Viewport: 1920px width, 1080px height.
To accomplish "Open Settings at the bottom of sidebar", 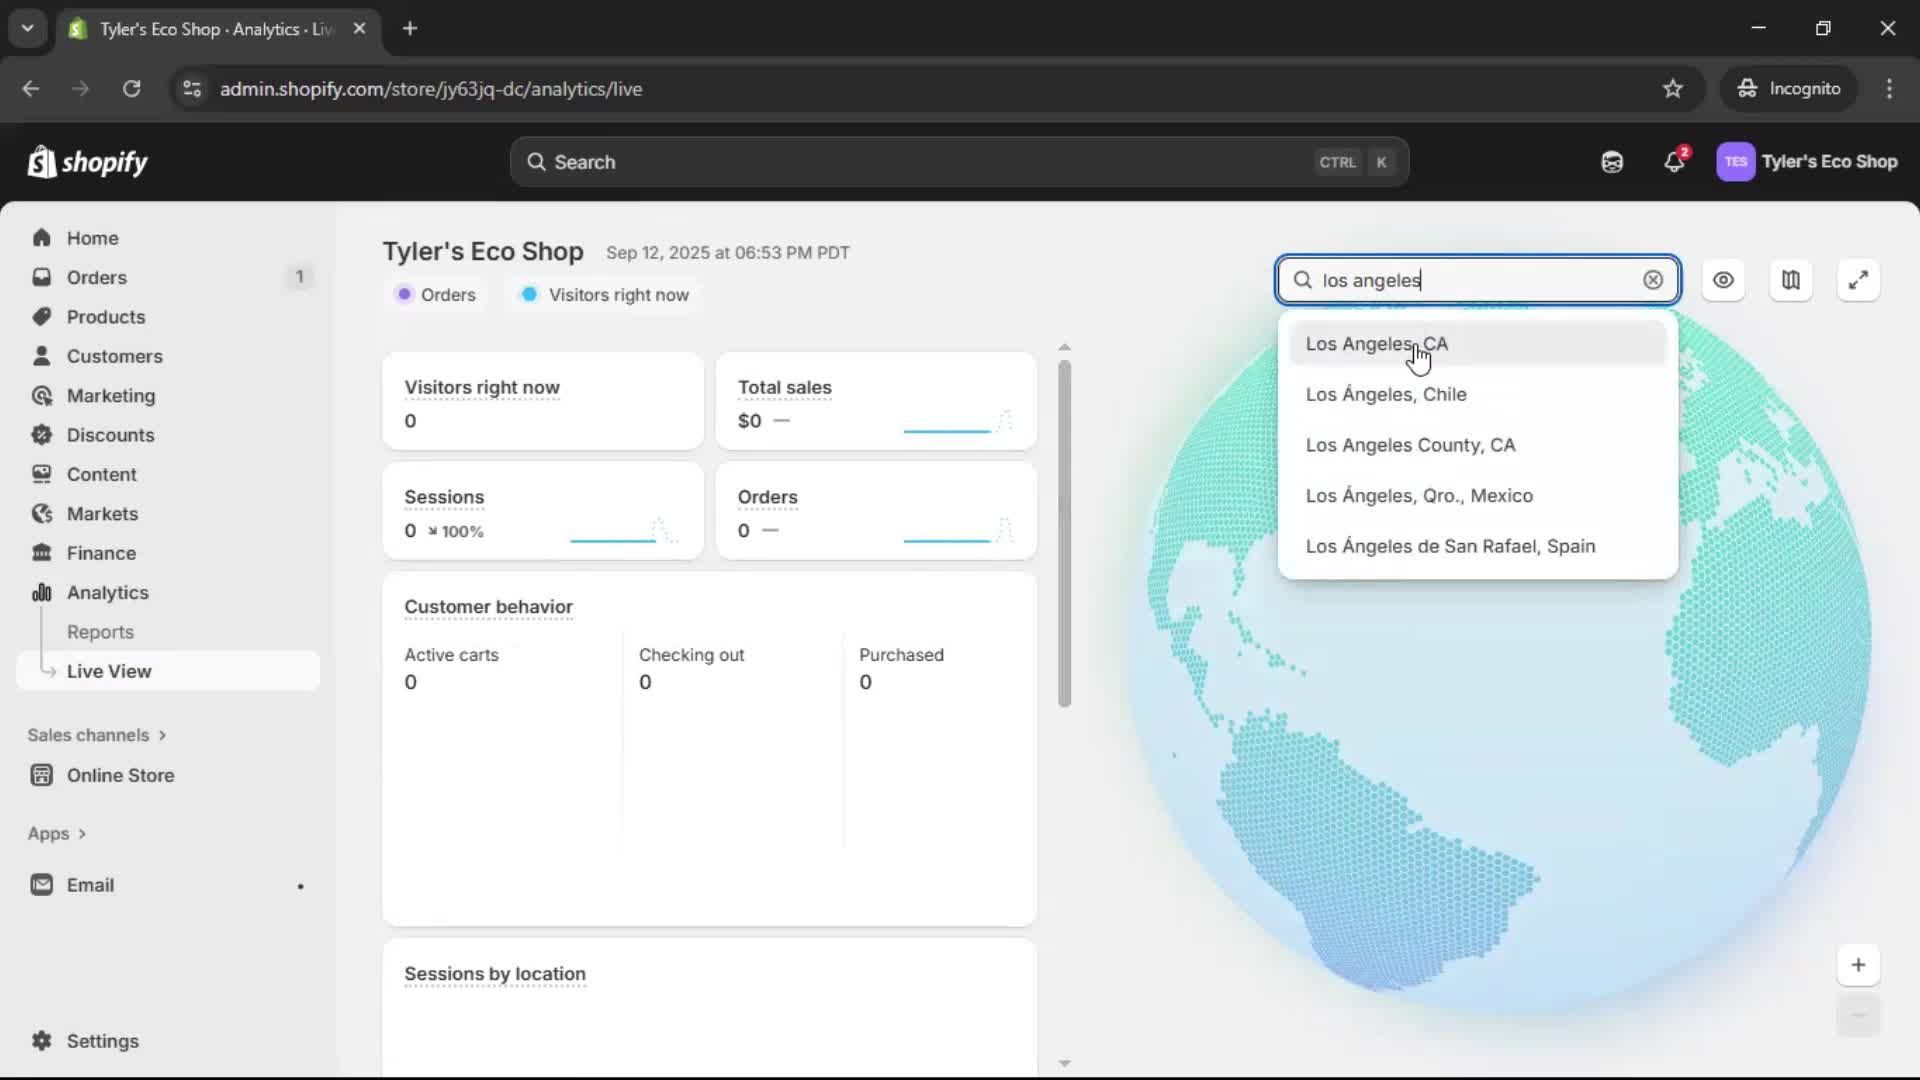I will (x=101, y=1041).
